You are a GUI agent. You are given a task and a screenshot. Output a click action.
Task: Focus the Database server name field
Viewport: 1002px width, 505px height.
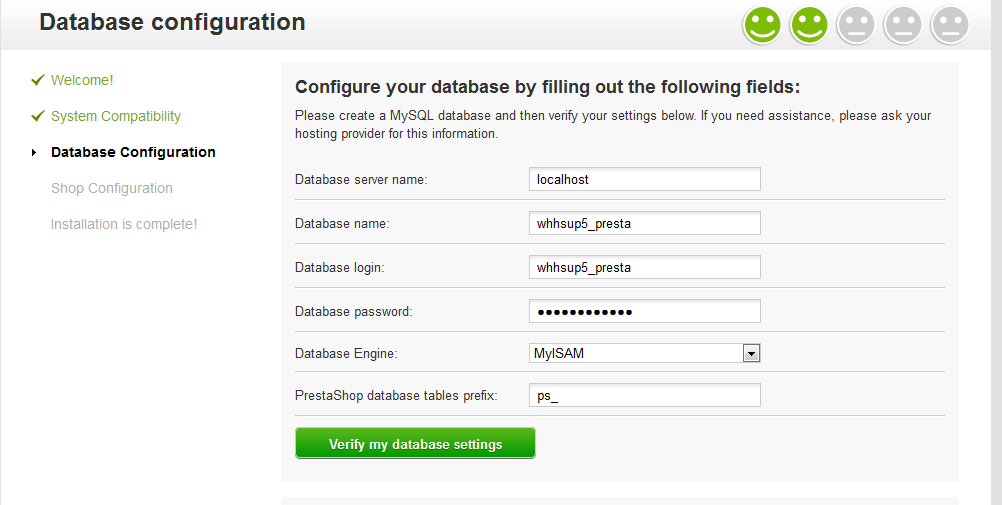(x=644, y=179)
